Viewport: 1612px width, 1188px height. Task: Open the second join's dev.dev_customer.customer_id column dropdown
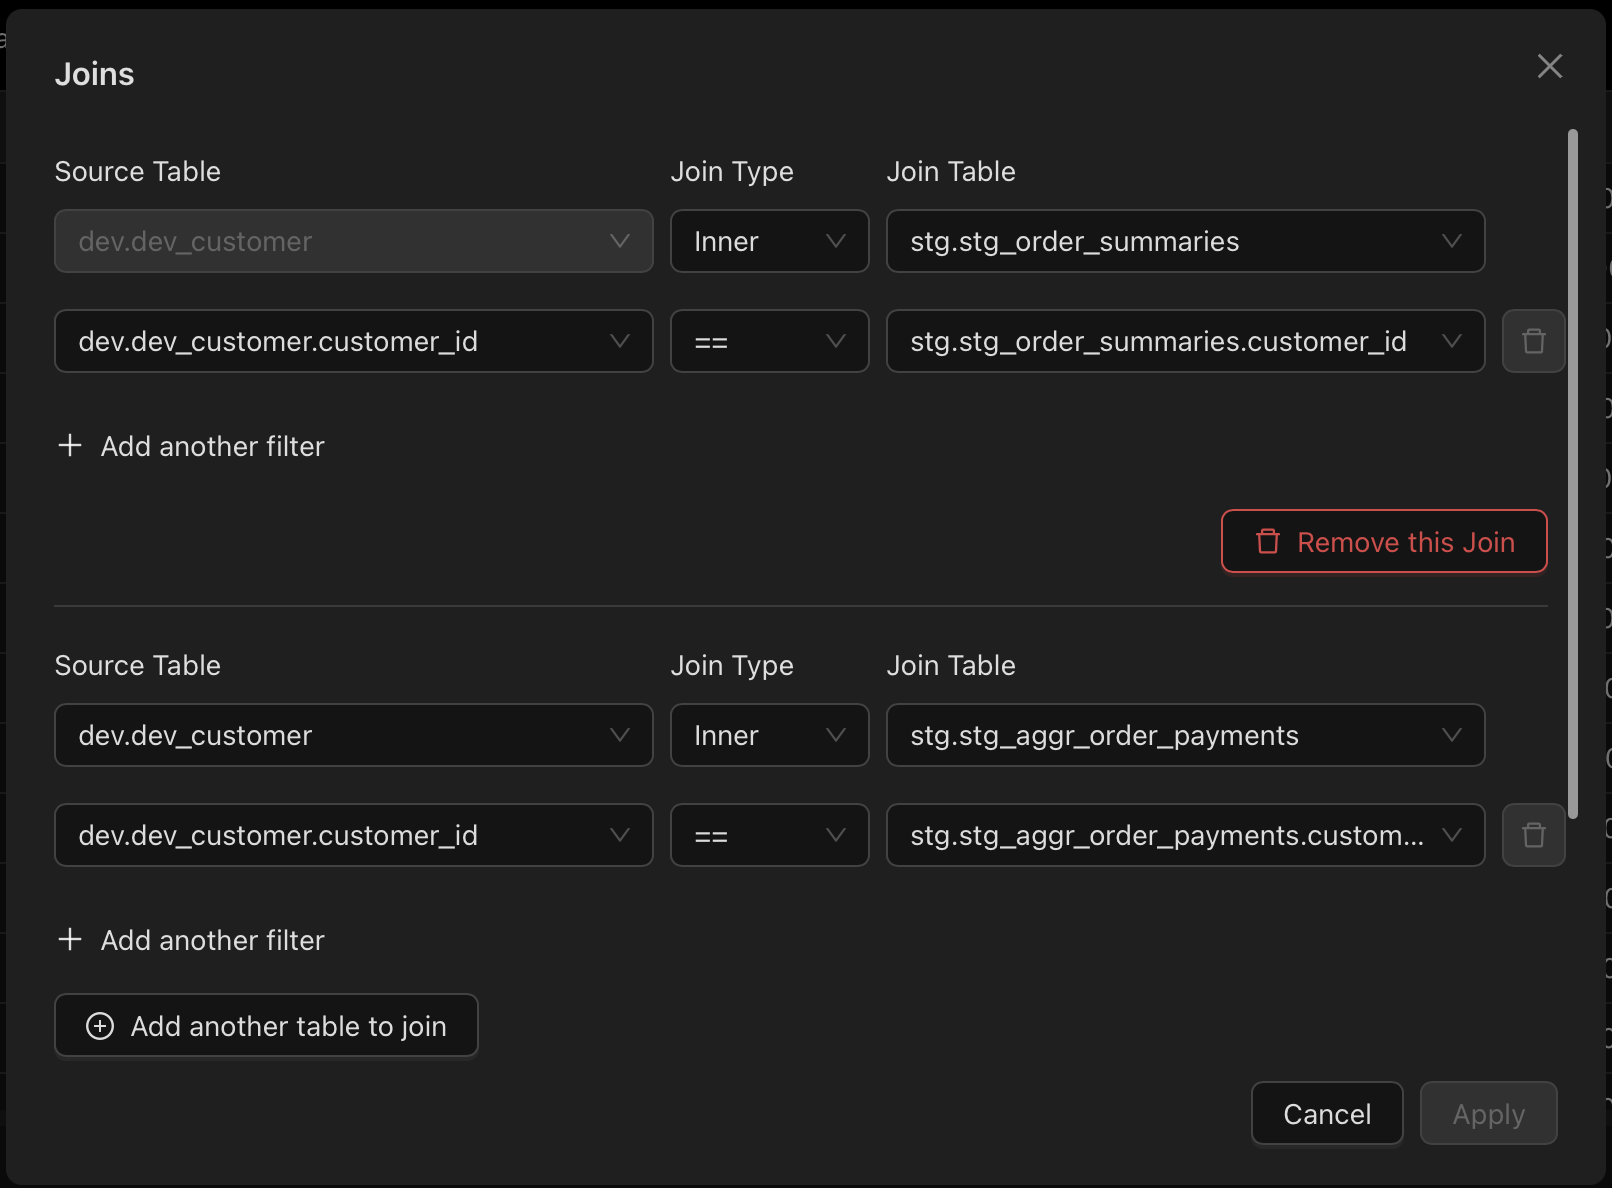click(x=353, y=835)
